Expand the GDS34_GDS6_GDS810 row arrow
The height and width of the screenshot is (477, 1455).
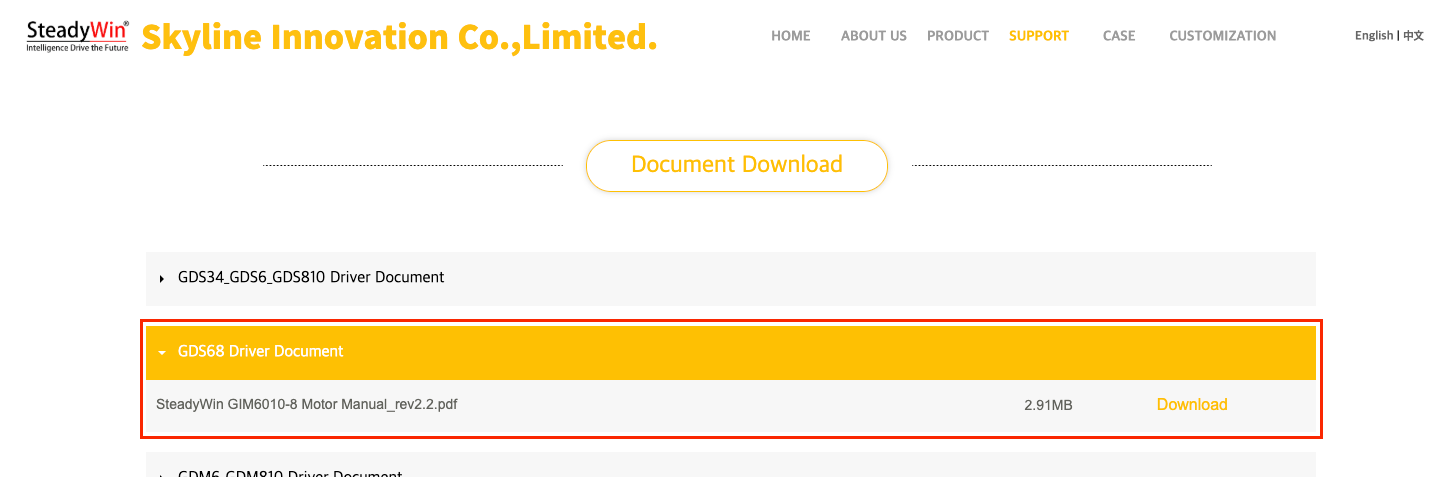point(162,278)
